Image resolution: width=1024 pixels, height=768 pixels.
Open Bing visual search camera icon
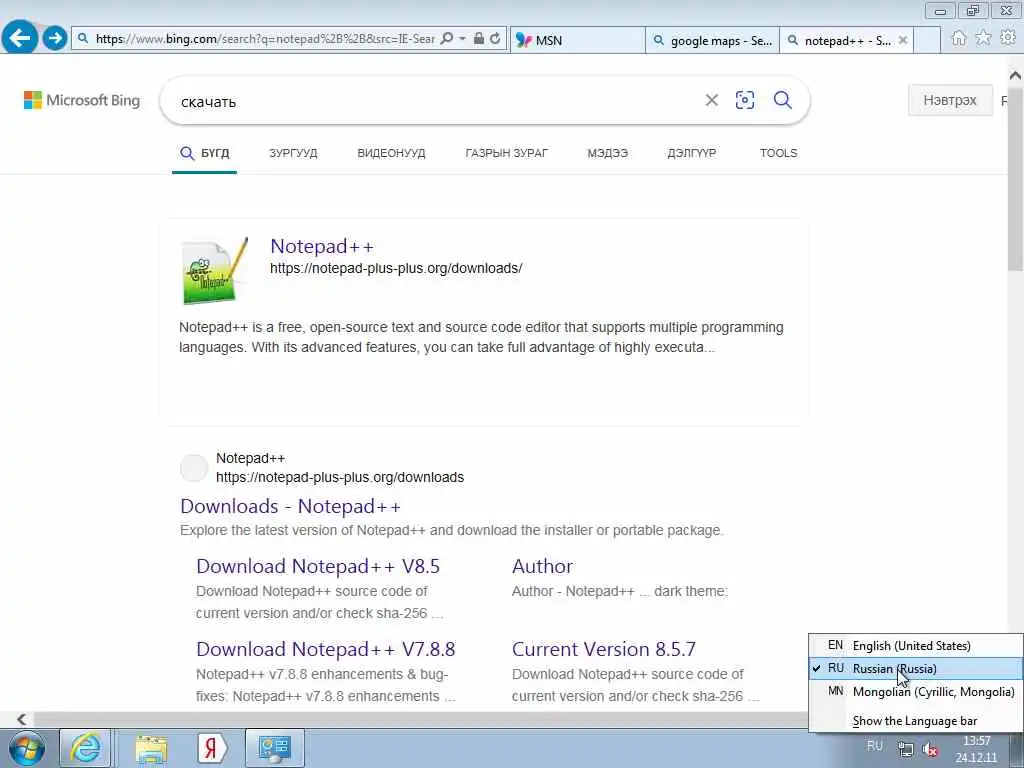(744, 100)
